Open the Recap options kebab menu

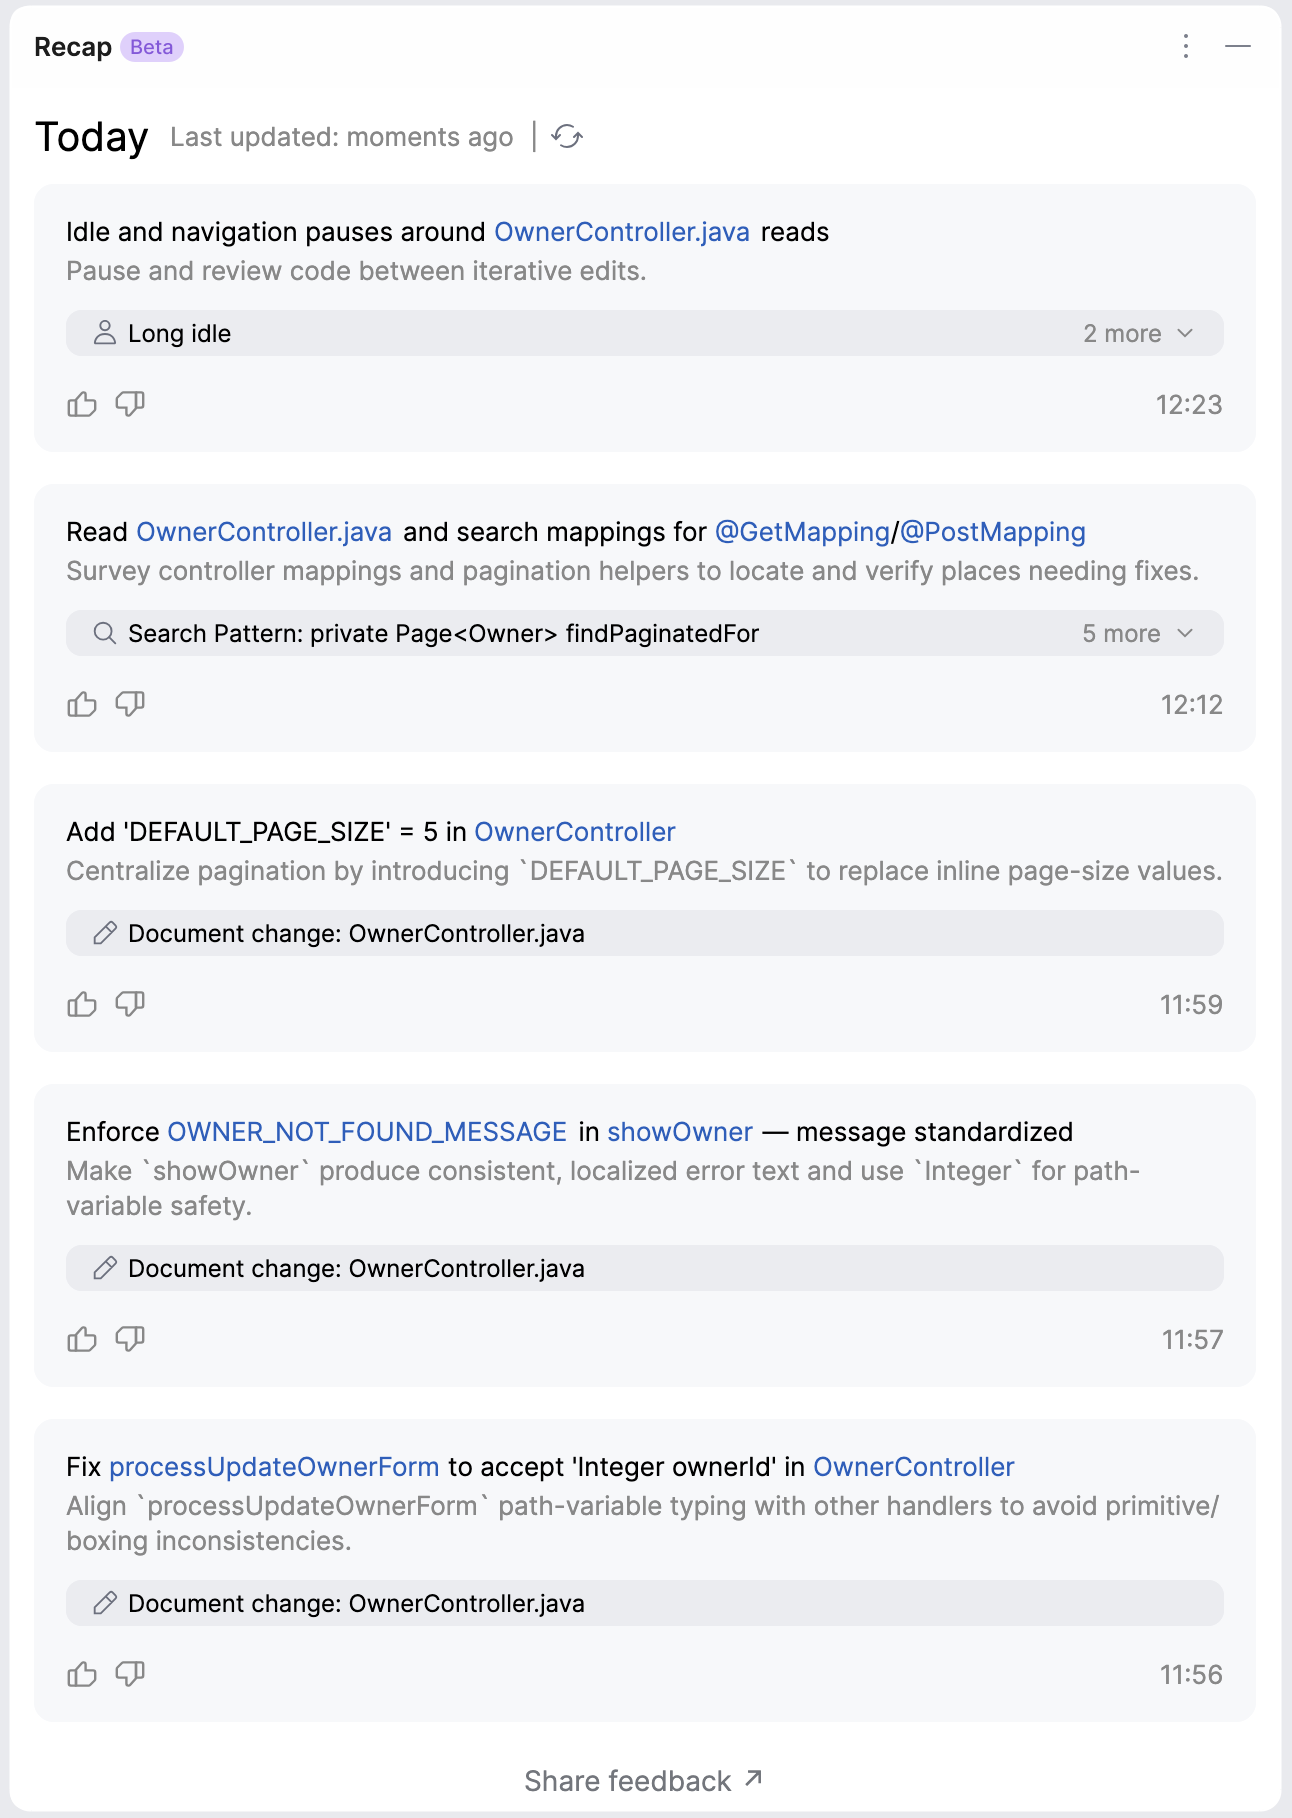(x=1186, y=46)
